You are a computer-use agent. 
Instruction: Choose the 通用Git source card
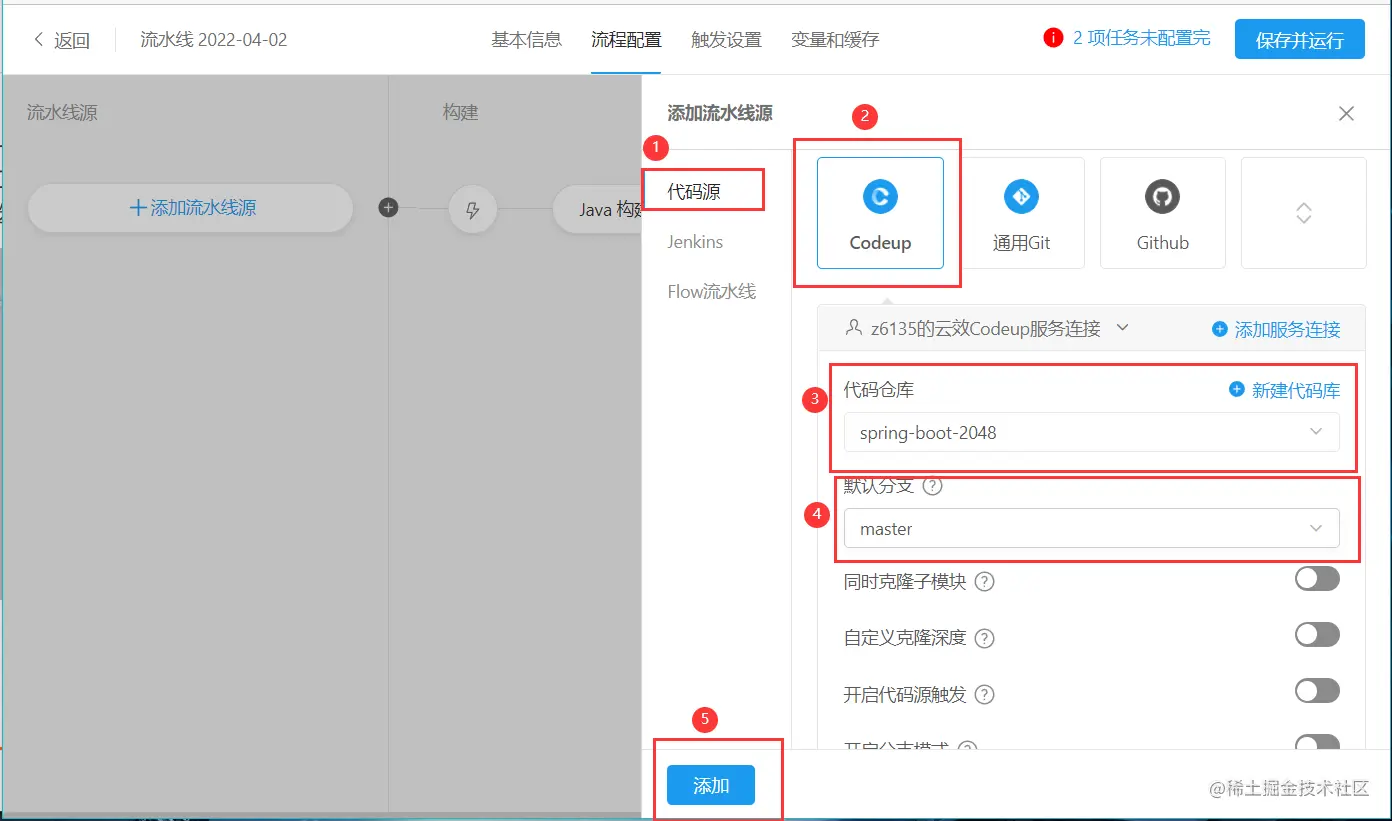[x=1021, y=213]
